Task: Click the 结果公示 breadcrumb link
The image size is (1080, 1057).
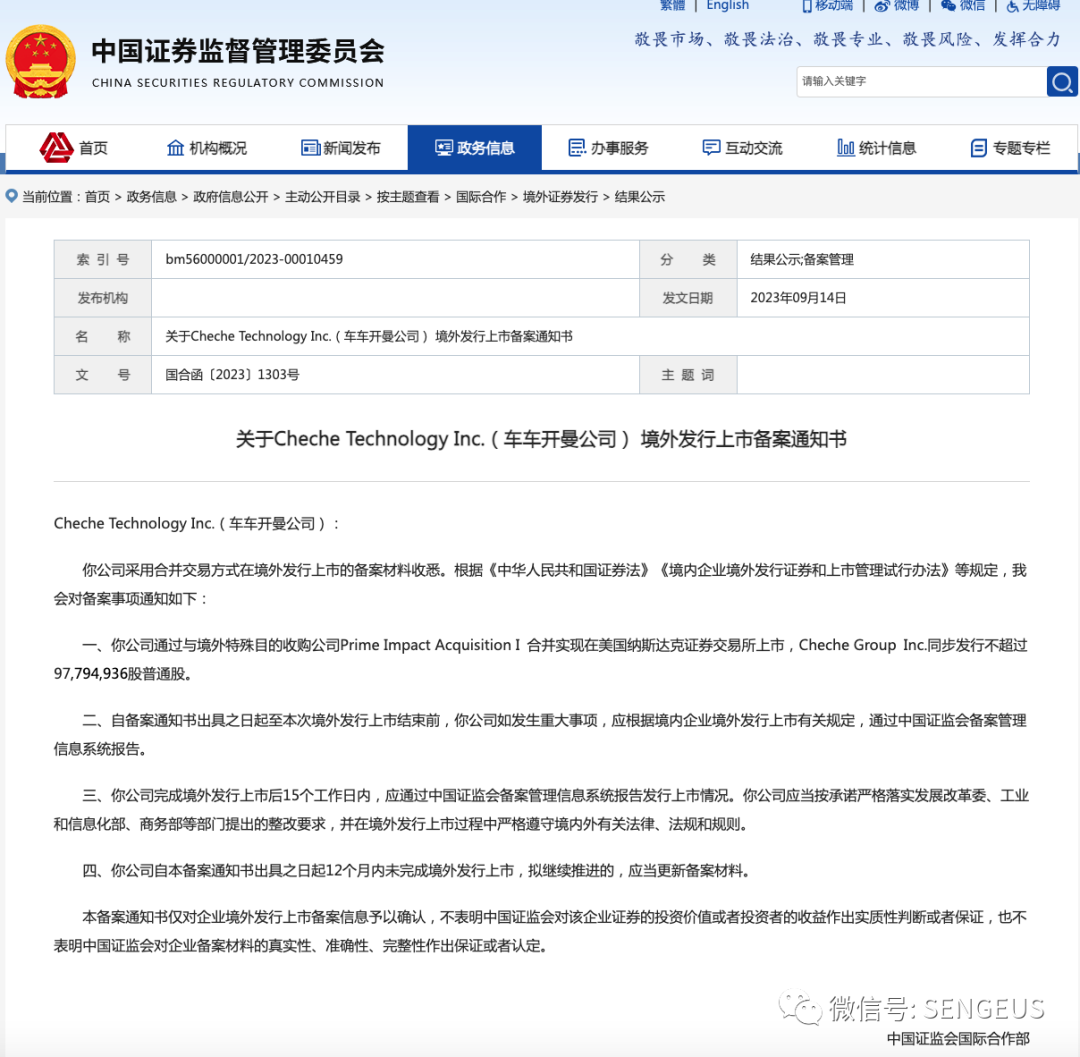Action: pos(640,197)
